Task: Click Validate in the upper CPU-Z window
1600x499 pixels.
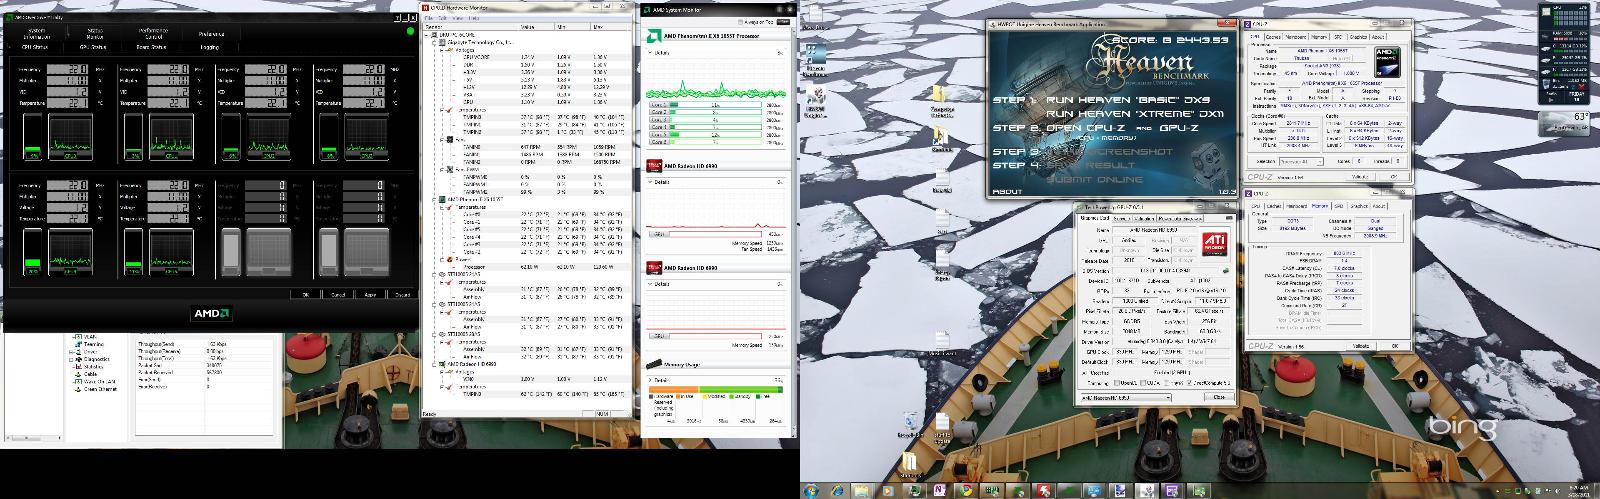Action: [1360, 177]
